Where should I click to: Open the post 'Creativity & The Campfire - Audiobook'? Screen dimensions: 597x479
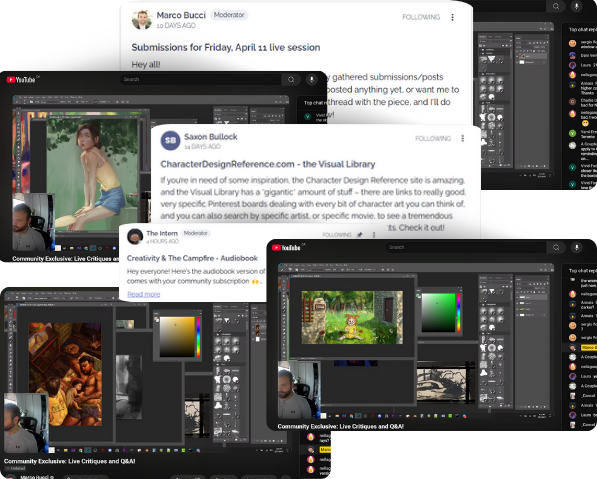click(192, 258)
